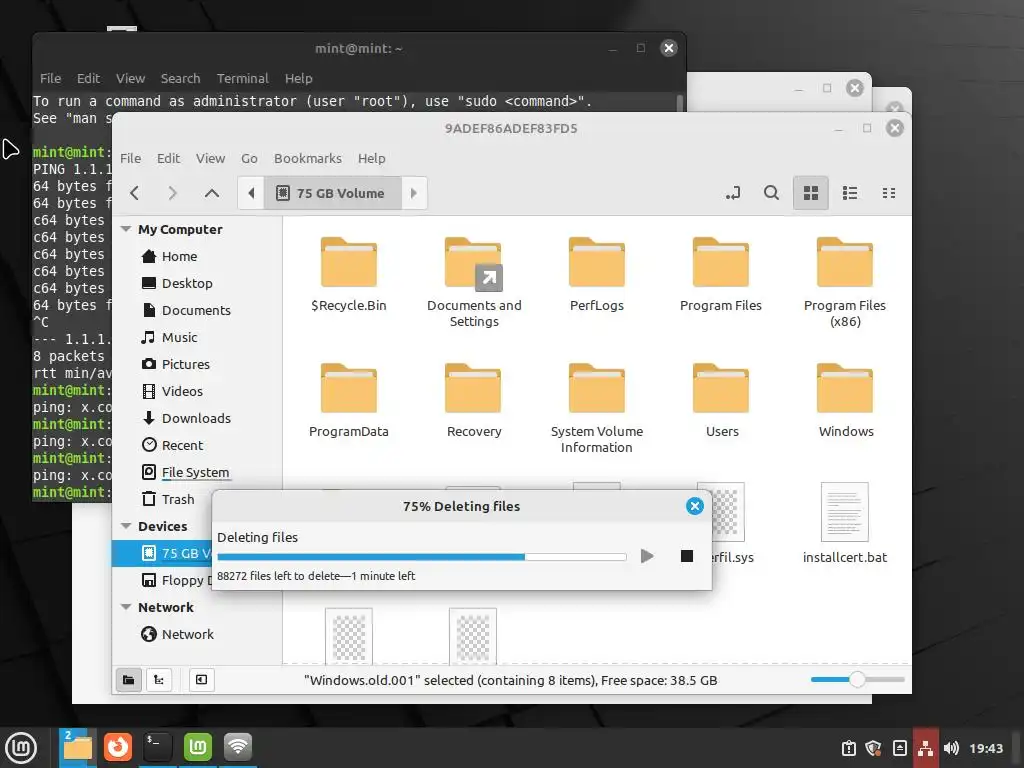Viewport: 1024px width, 768px height.
Task: Select the Users folder
Action: tap(721, 401)
